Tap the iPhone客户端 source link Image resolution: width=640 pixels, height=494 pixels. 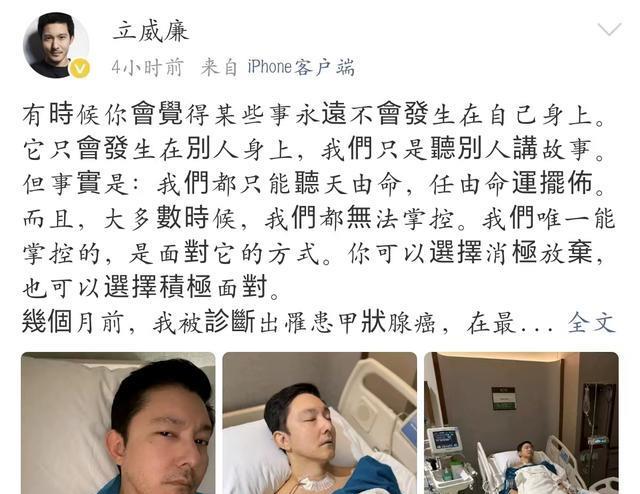[x=301, y=67]
